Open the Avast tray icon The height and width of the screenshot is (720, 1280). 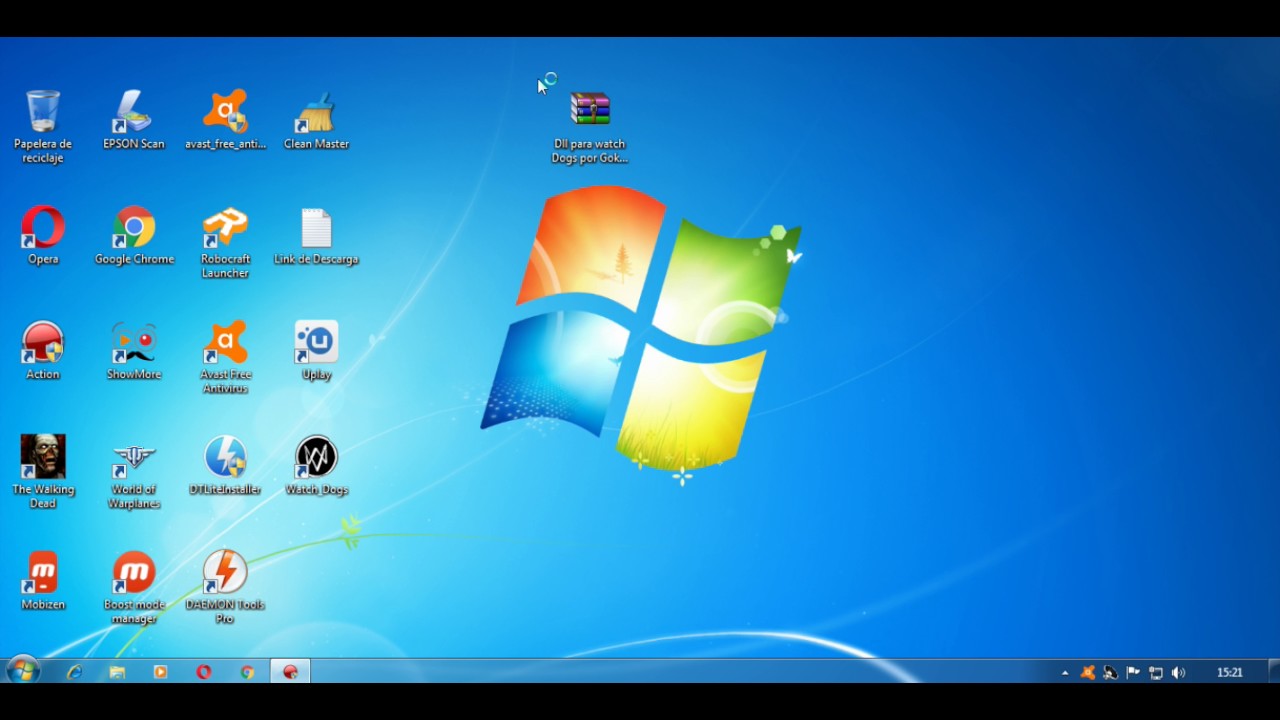tap(1088, 673)
